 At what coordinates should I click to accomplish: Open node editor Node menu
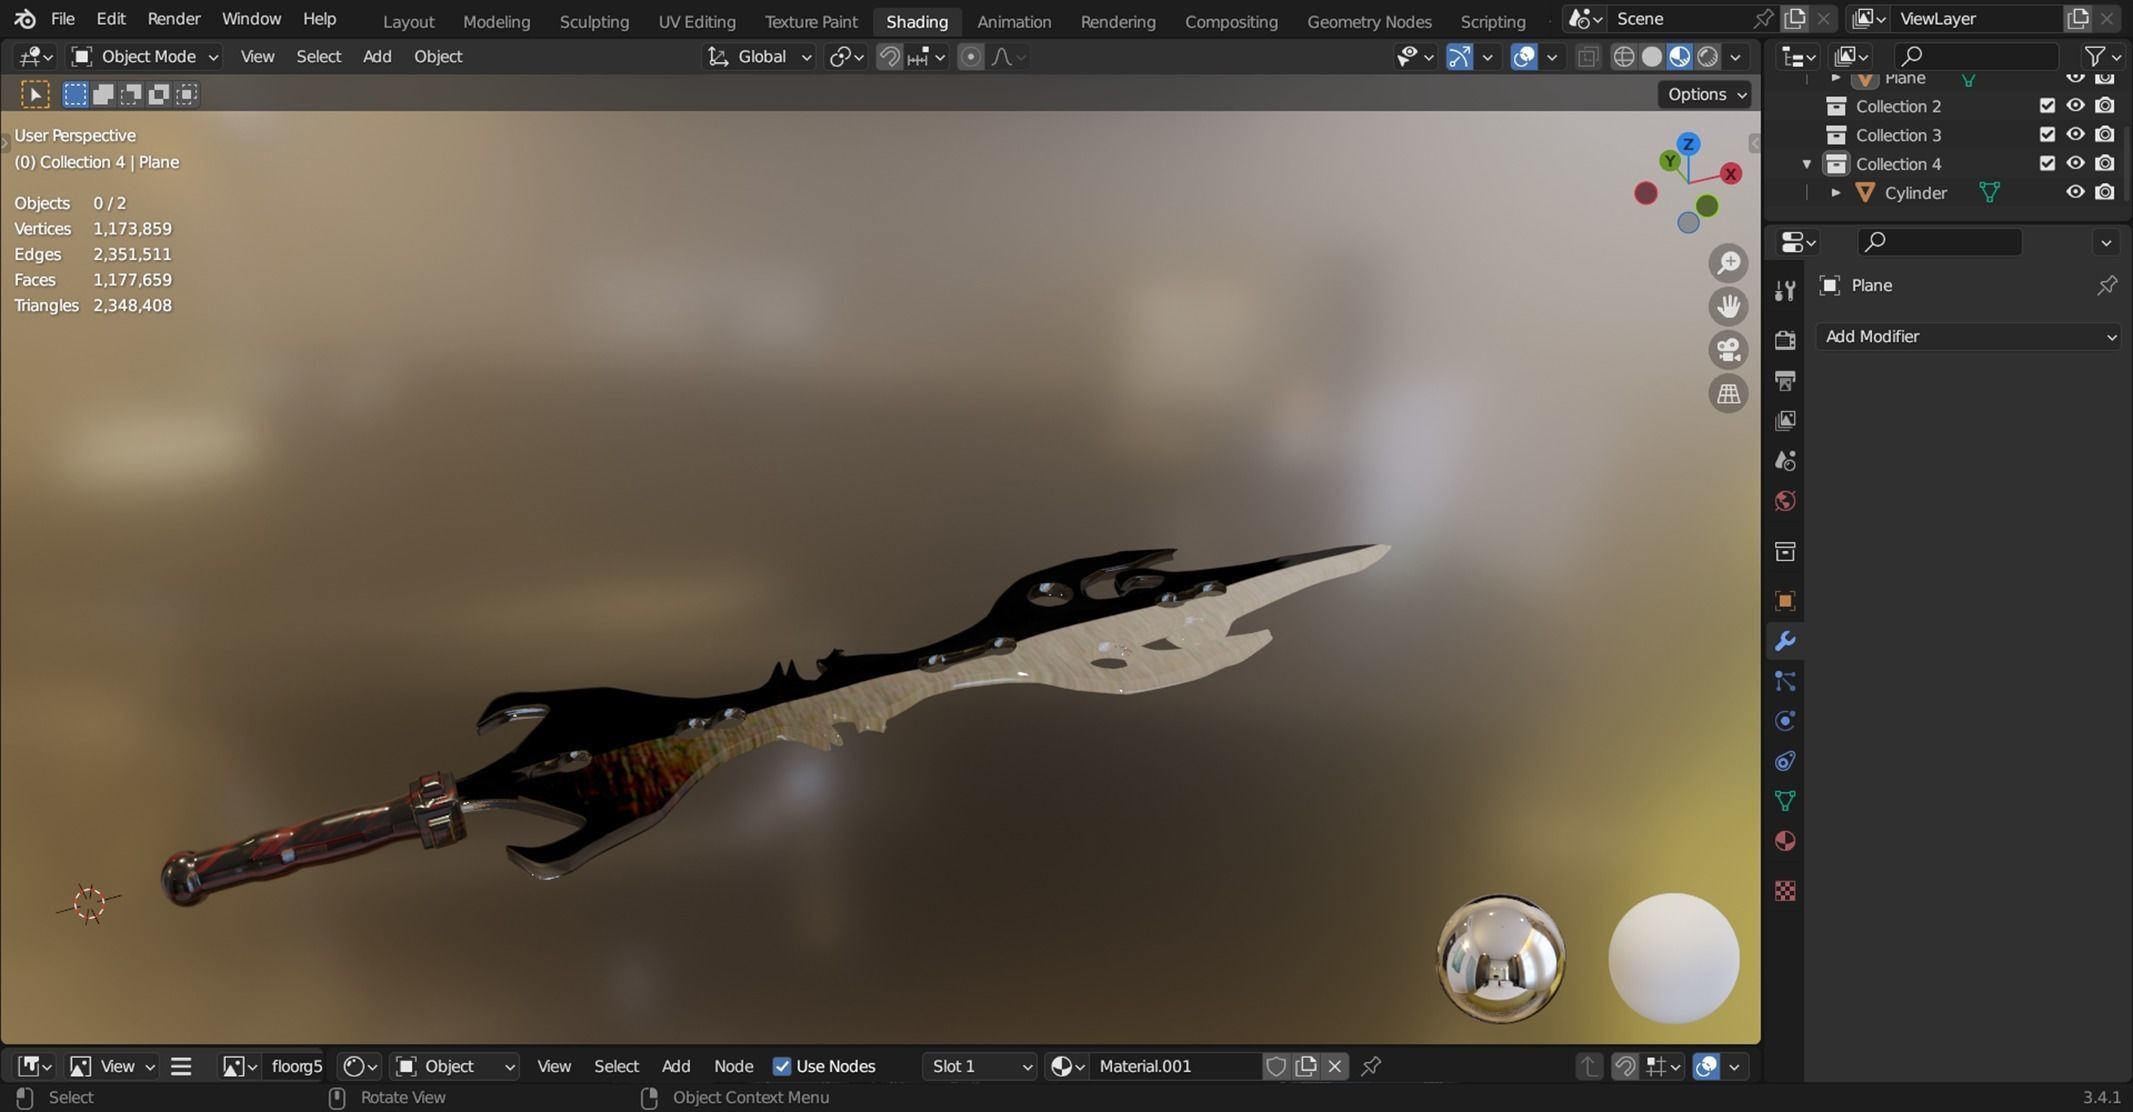pyautogui.click(x=733, y=1067)
